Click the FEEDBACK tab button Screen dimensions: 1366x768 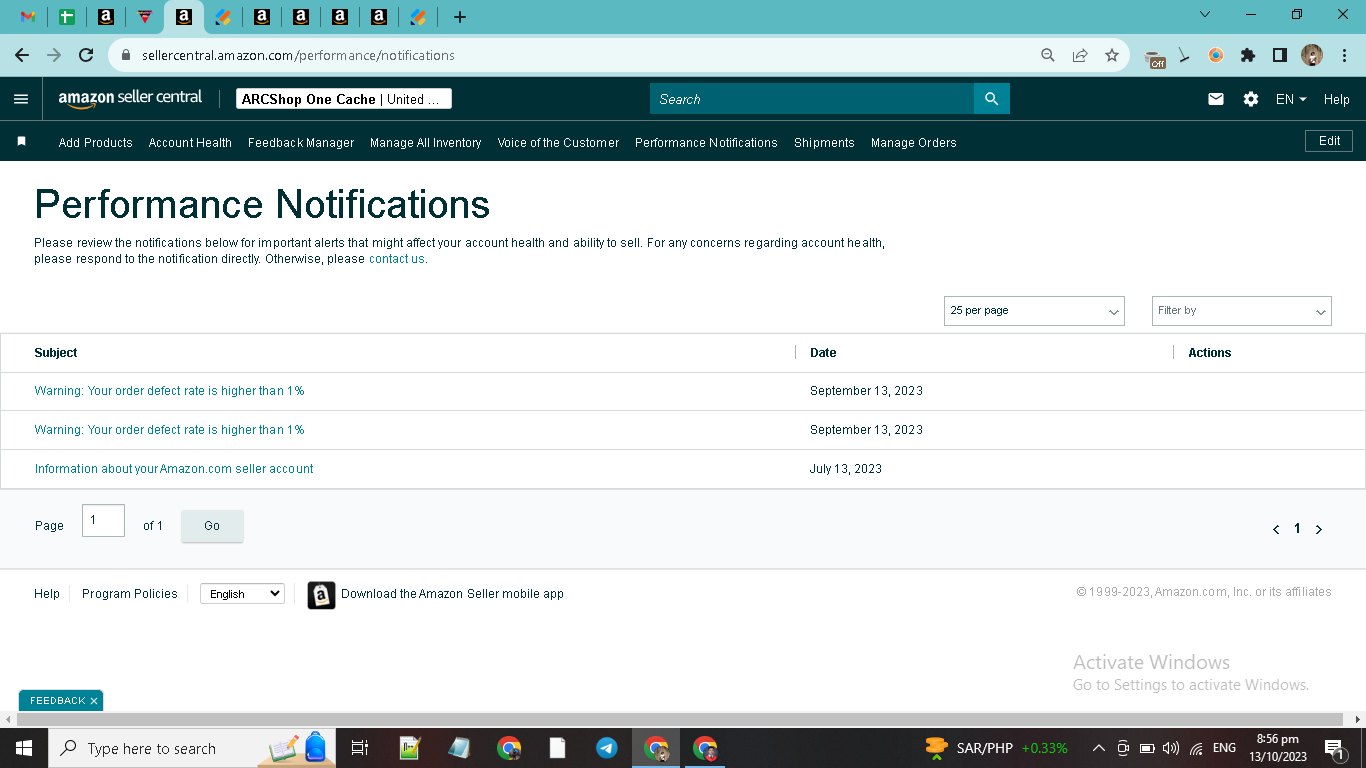[57, 701]
